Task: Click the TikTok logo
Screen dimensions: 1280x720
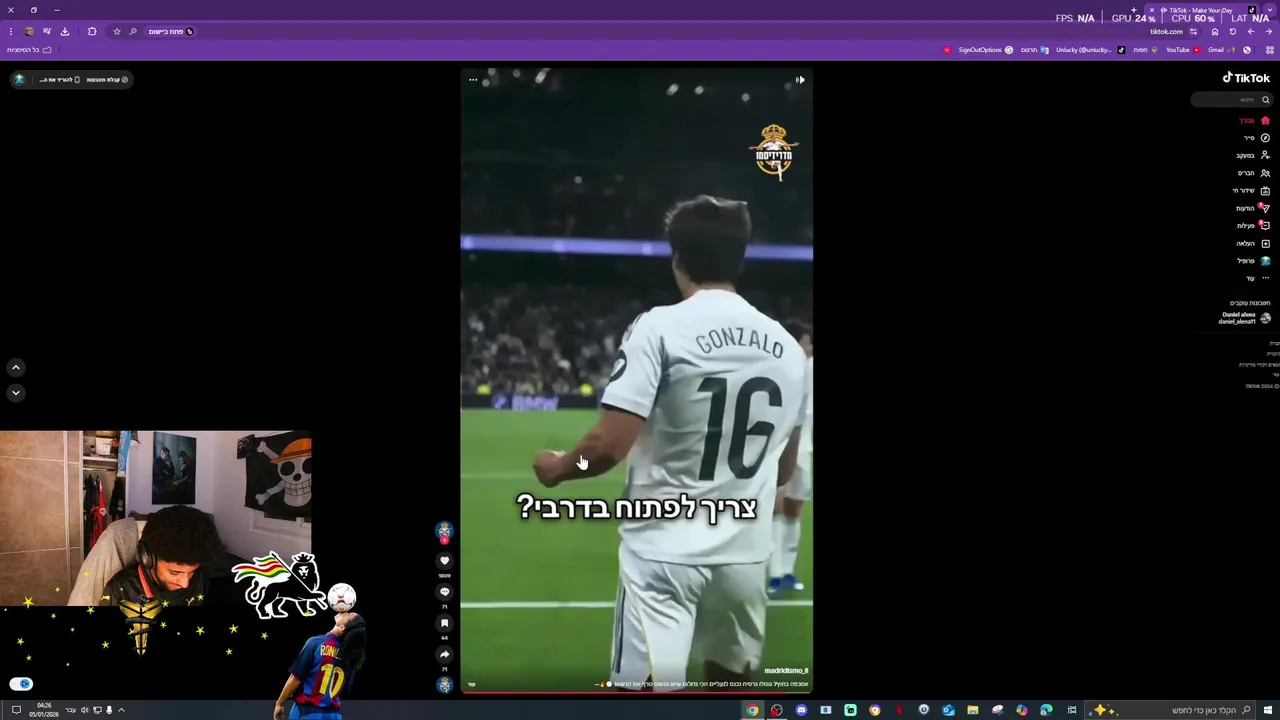Action: click(1246, 77)
